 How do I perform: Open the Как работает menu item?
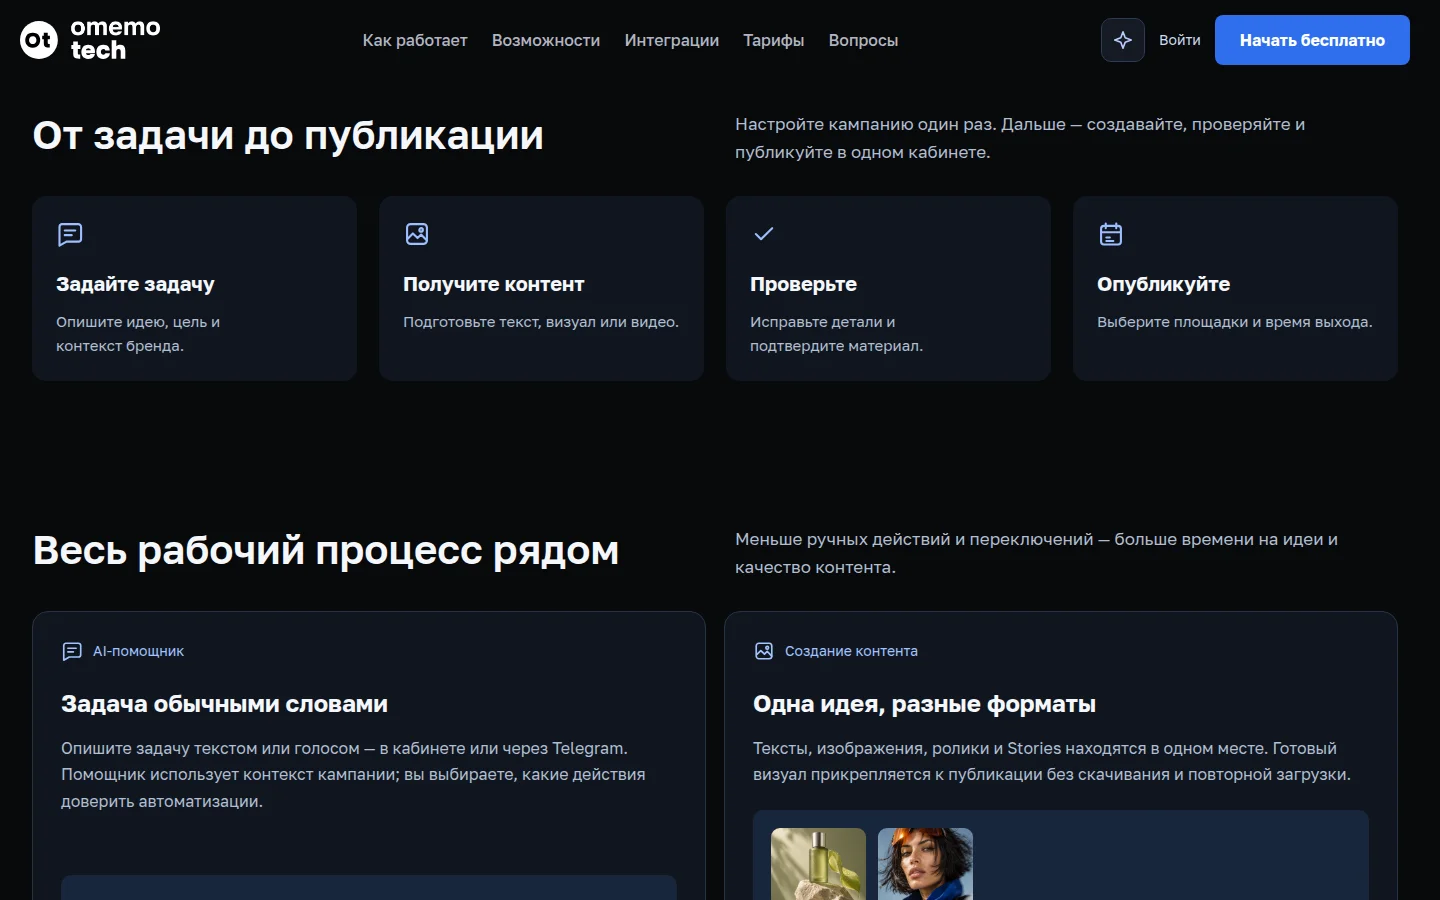[x=415, y=40]
